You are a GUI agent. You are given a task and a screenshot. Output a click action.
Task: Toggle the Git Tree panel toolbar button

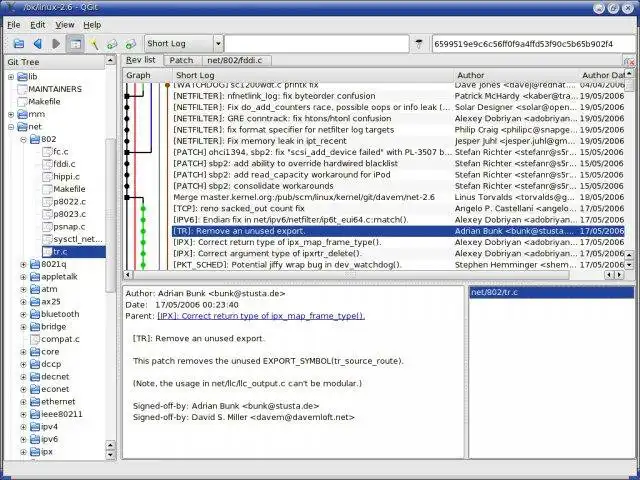click(76, 44)
